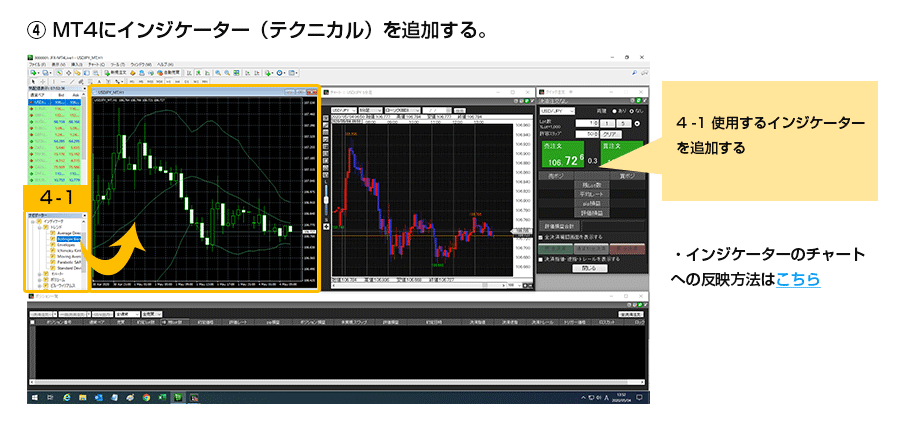The height and width of the screenshot is (427, 900).
Task: Open the チャート(C) menu
Action: tap(96, 65)
